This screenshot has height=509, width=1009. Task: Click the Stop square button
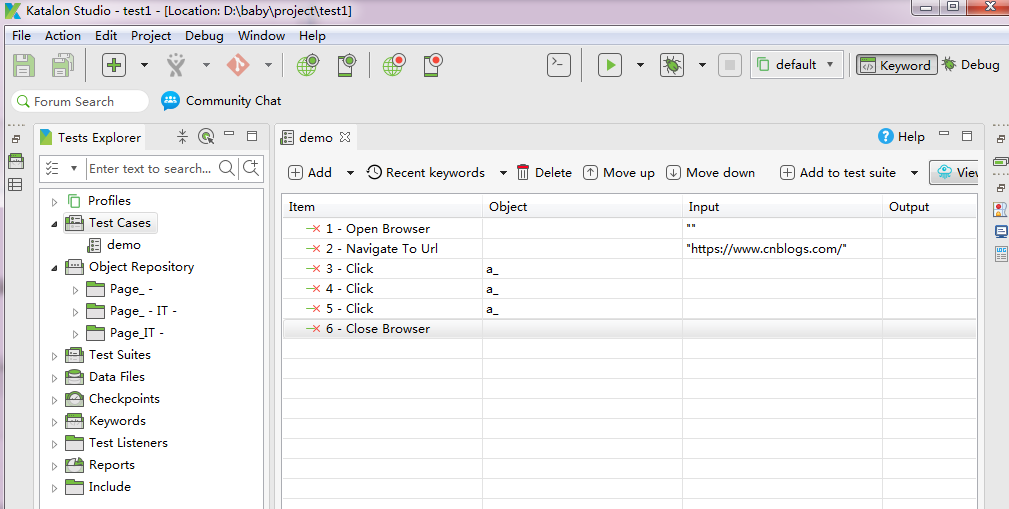[730, 65]
